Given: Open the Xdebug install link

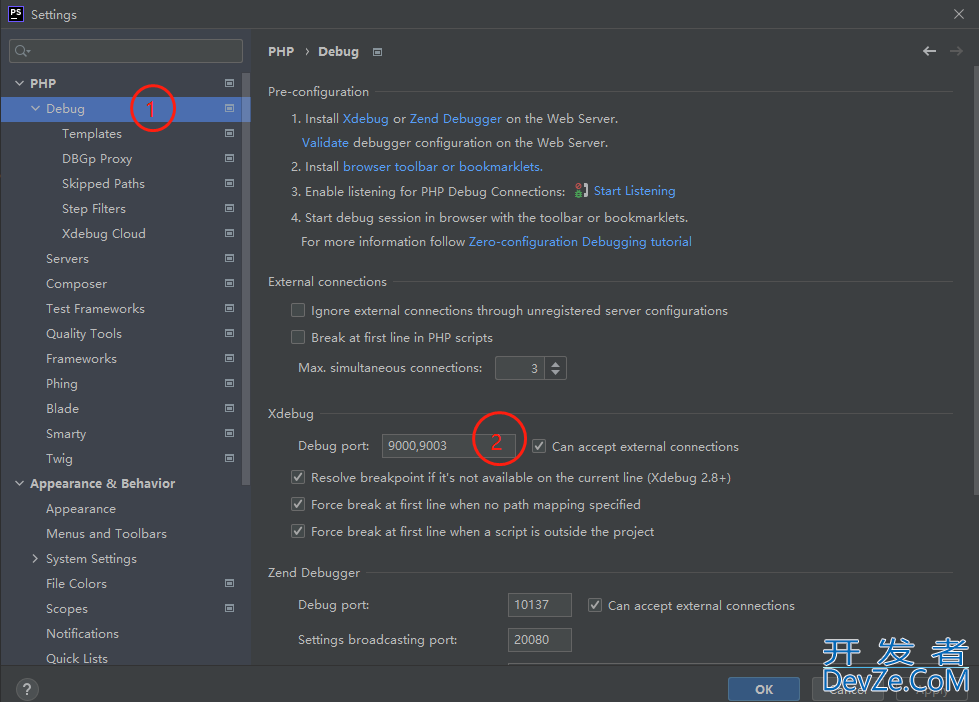Looking at the screenshot, I should 365,119.
